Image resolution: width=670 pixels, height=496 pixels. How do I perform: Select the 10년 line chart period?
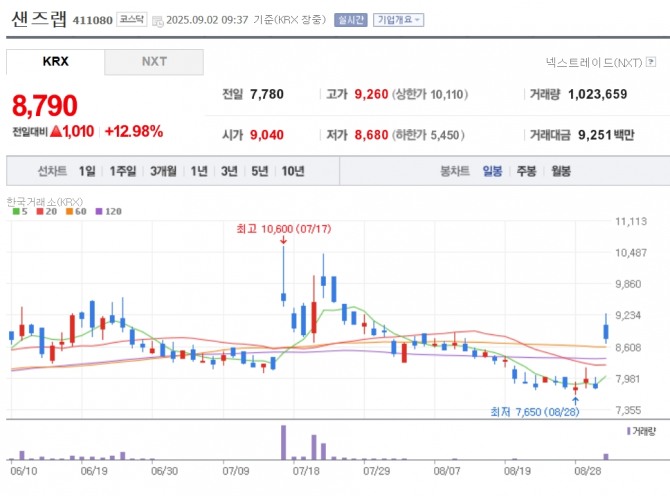[x=293, y=171]
